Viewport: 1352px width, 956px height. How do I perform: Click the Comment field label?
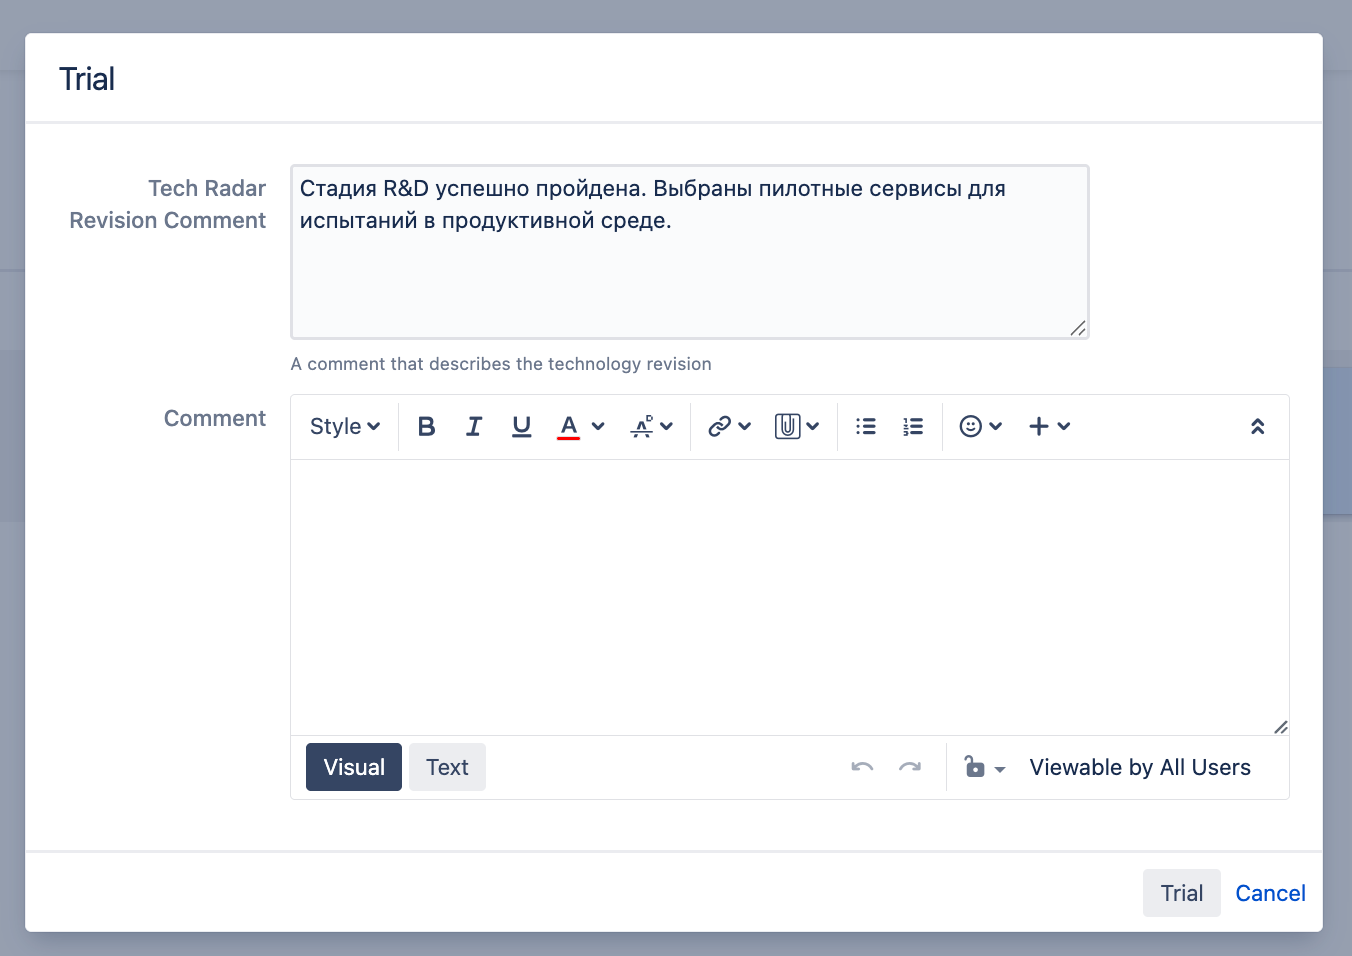pyautogui.click(x=215, y=418)
